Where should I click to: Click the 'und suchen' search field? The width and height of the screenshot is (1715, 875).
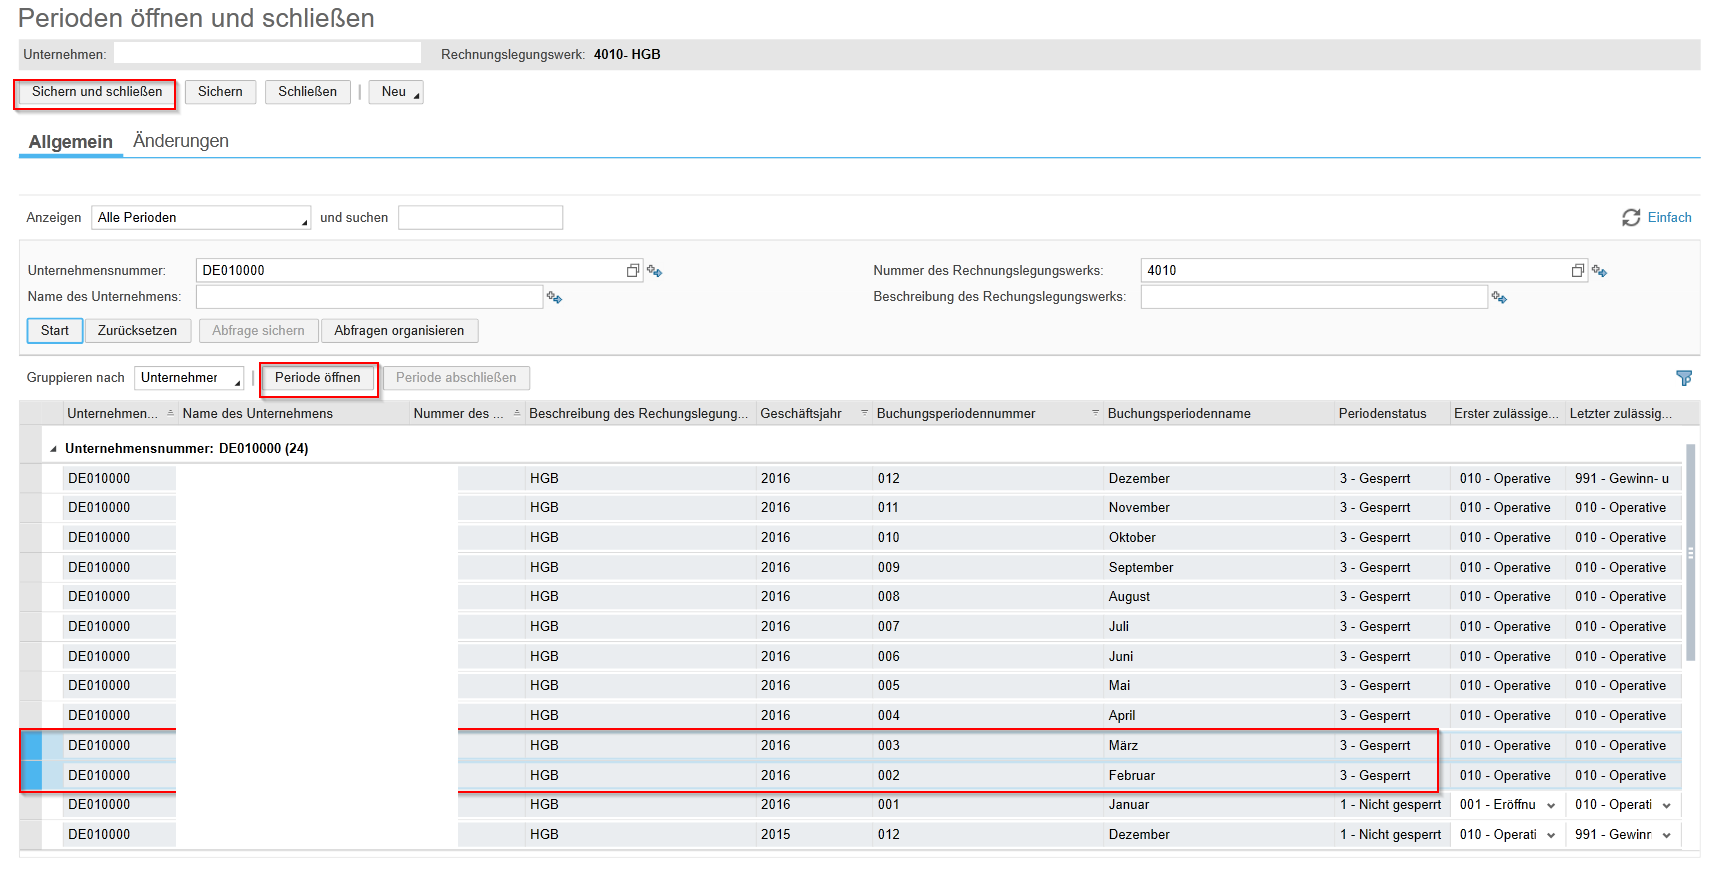click(x=480, y=217)
